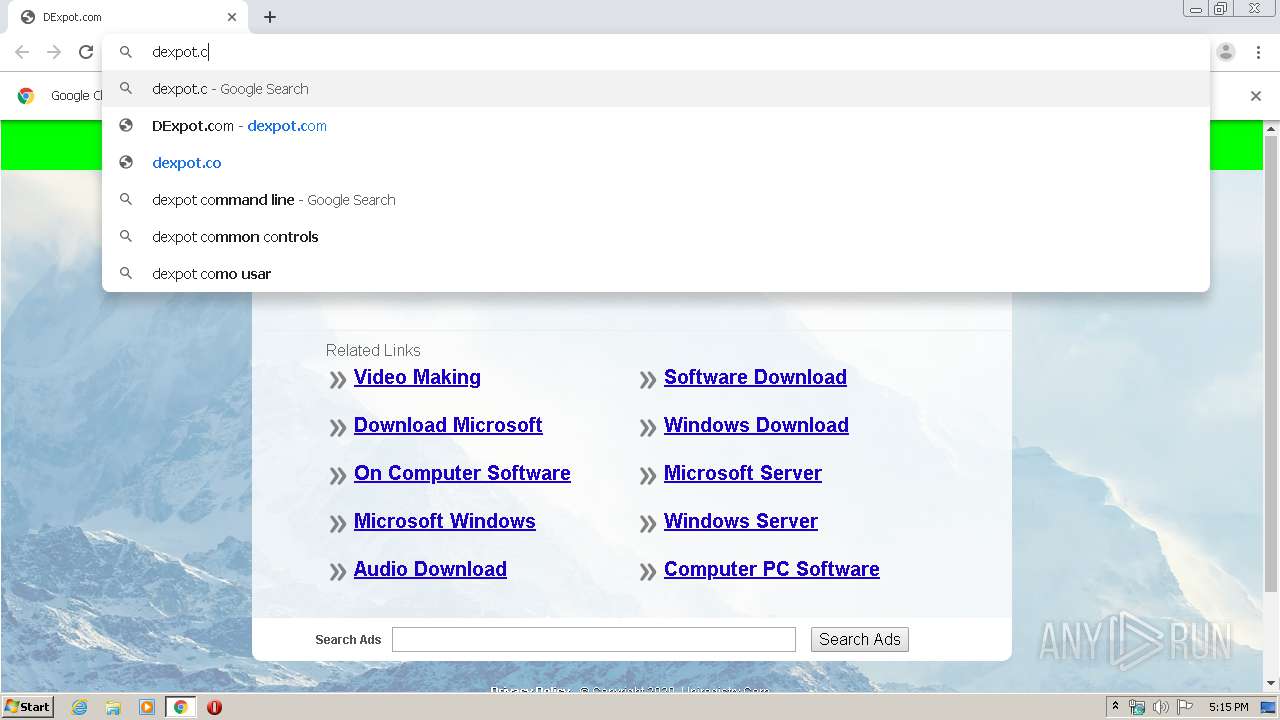Dismiss the Google Chrome info bar
This screenshot has width=1280, height=720.
1256,96
